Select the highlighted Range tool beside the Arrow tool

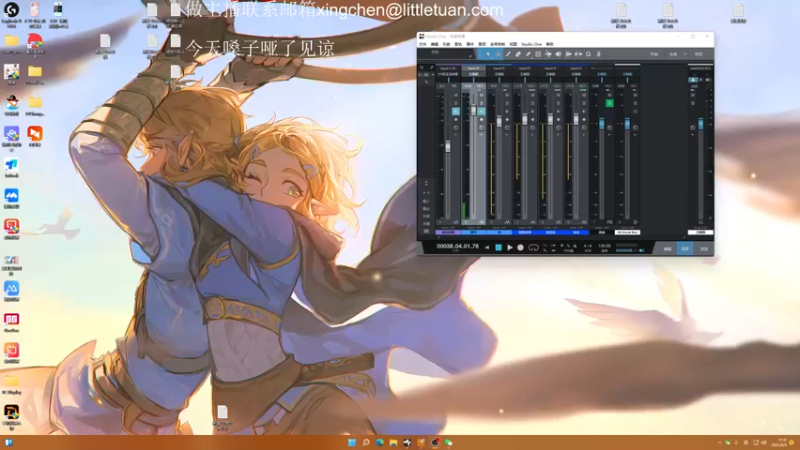pyautogui.click(x=498, y=54)
